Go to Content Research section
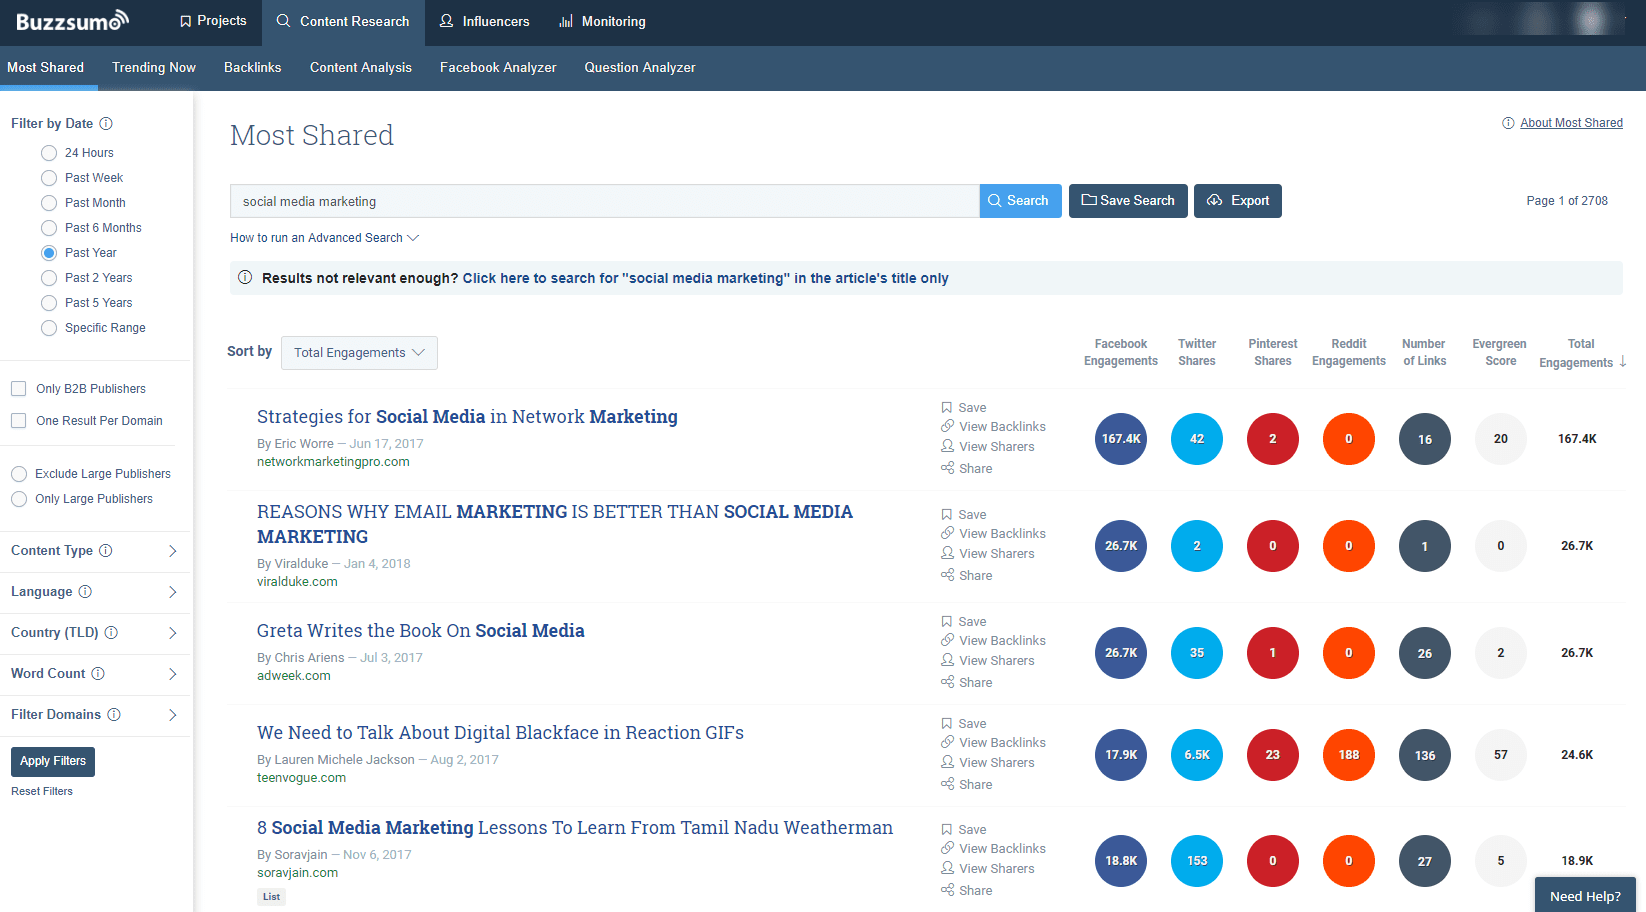This screenshot has height=912, width=1646. coord(343,22)
